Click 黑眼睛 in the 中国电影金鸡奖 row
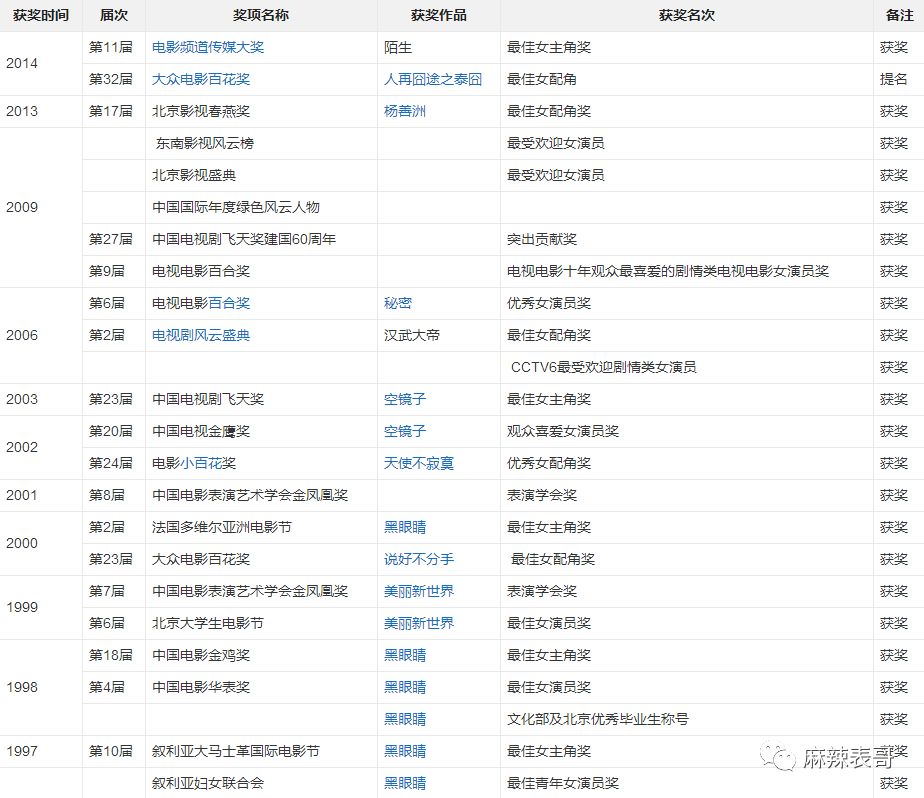 (x=405, y=655)
